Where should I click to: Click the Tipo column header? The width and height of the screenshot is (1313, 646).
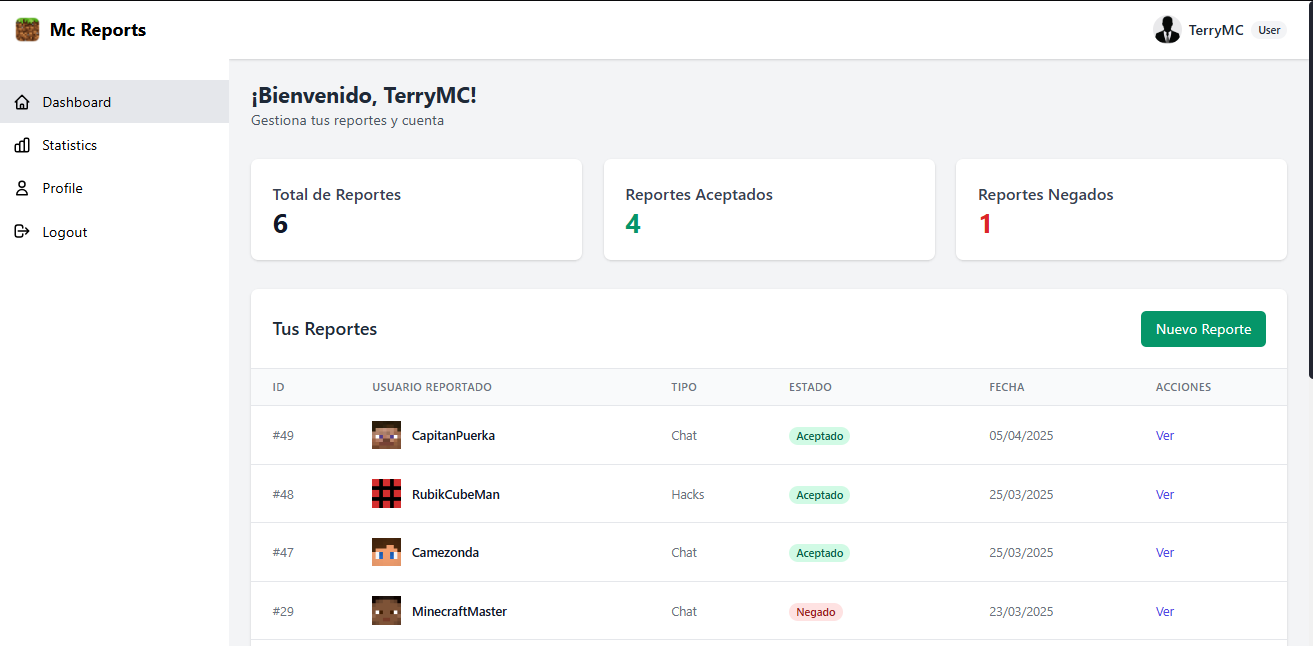pos(684,387)
